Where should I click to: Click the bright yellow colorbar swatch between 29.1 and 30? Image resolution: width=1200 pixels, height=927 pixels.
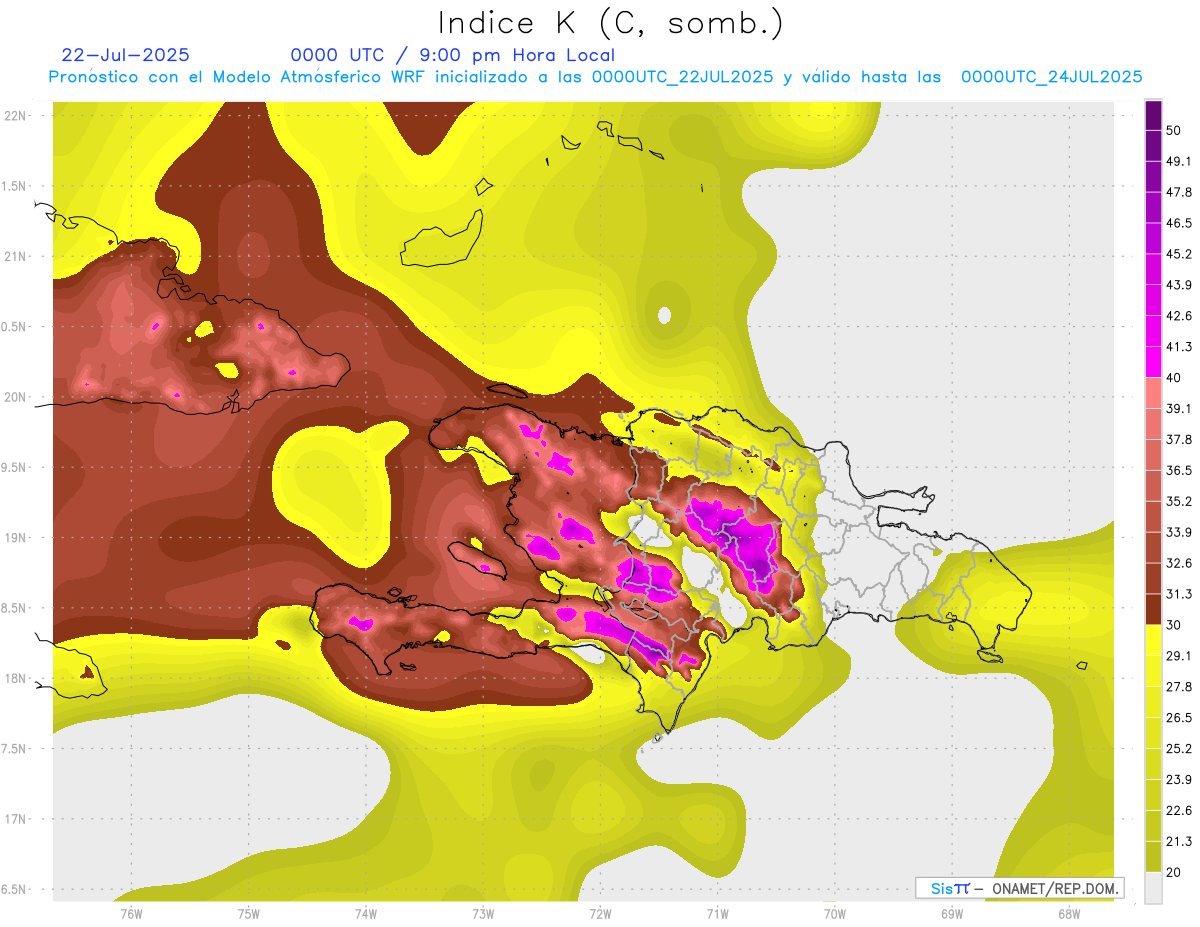1153,641
